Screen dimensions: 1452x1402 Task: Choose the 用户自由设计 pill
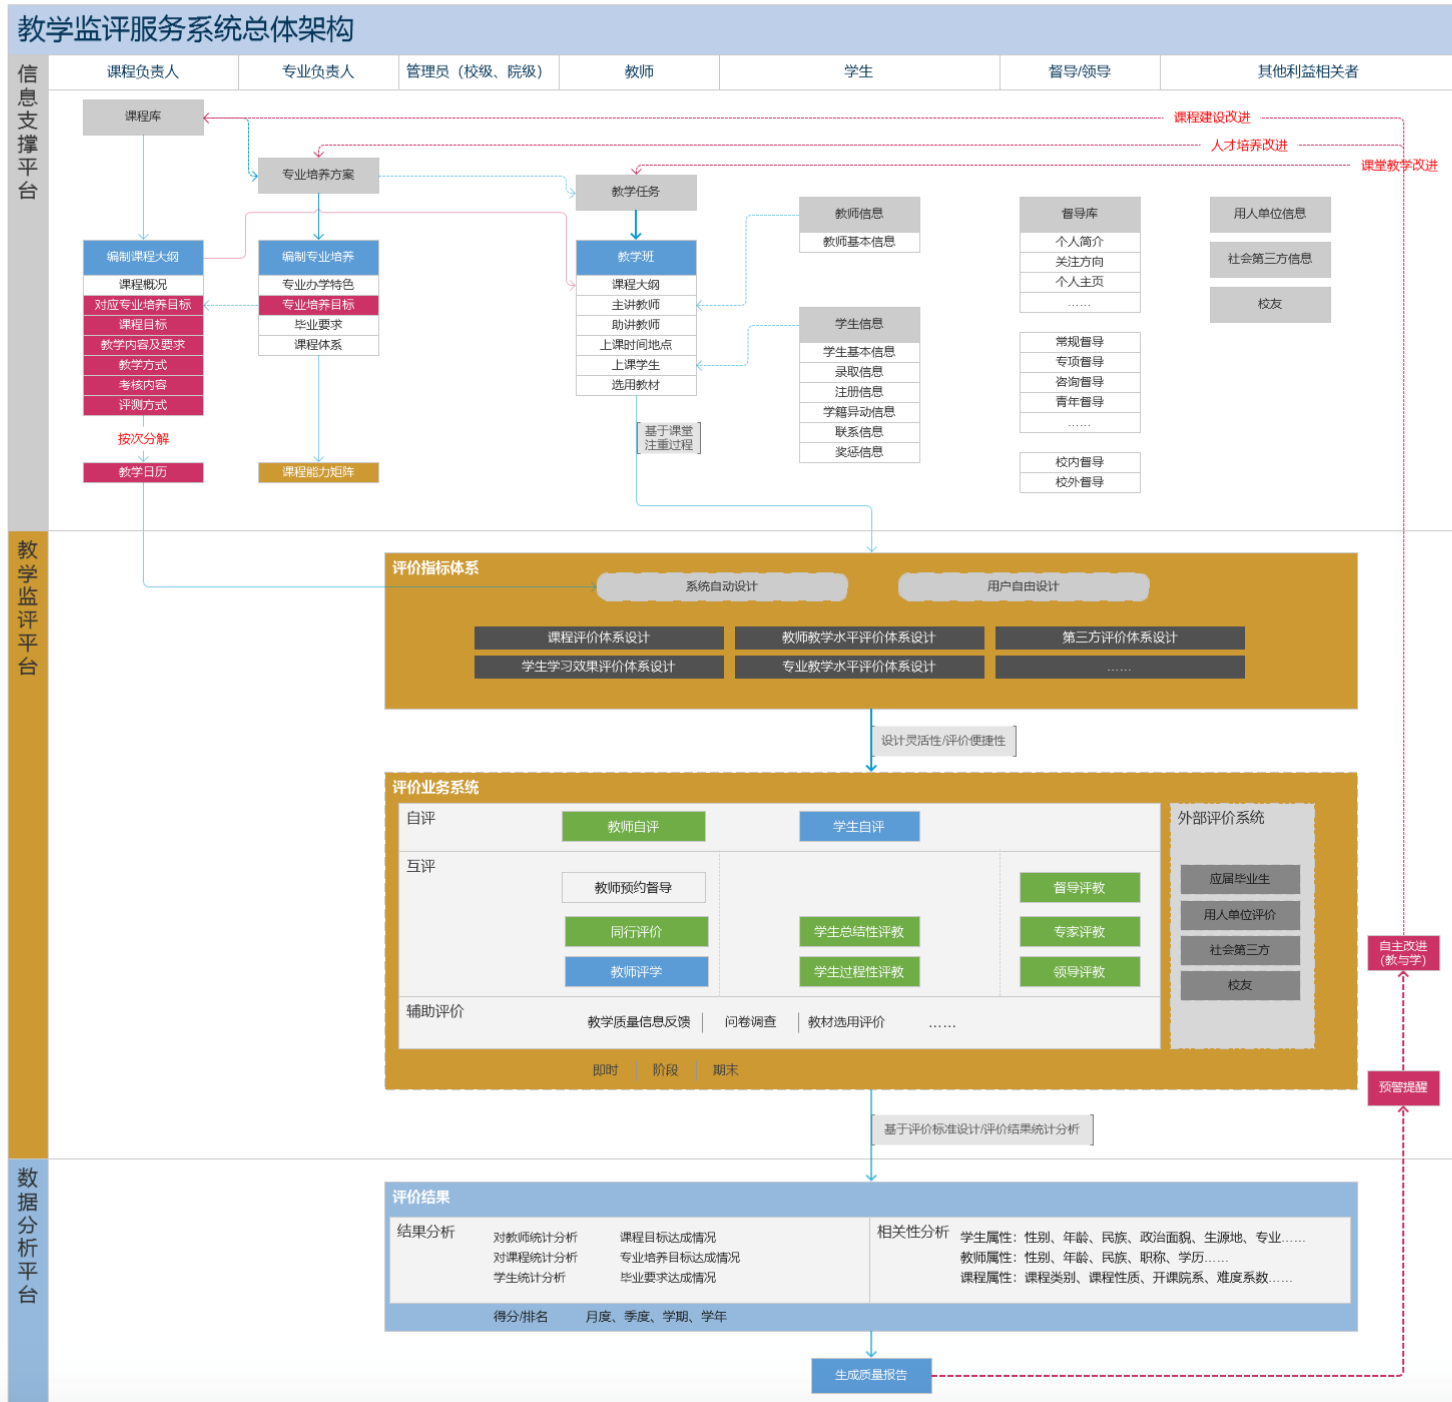click(x=1022, y=587)
